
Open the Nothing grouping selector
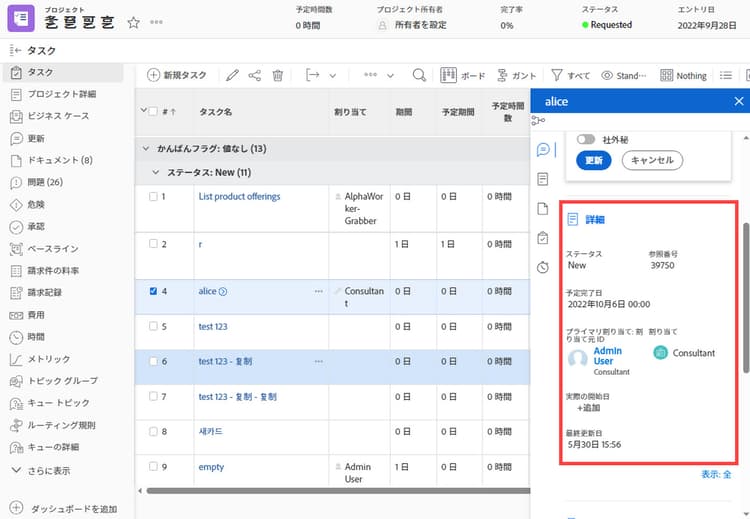click(x=684, y=76)
